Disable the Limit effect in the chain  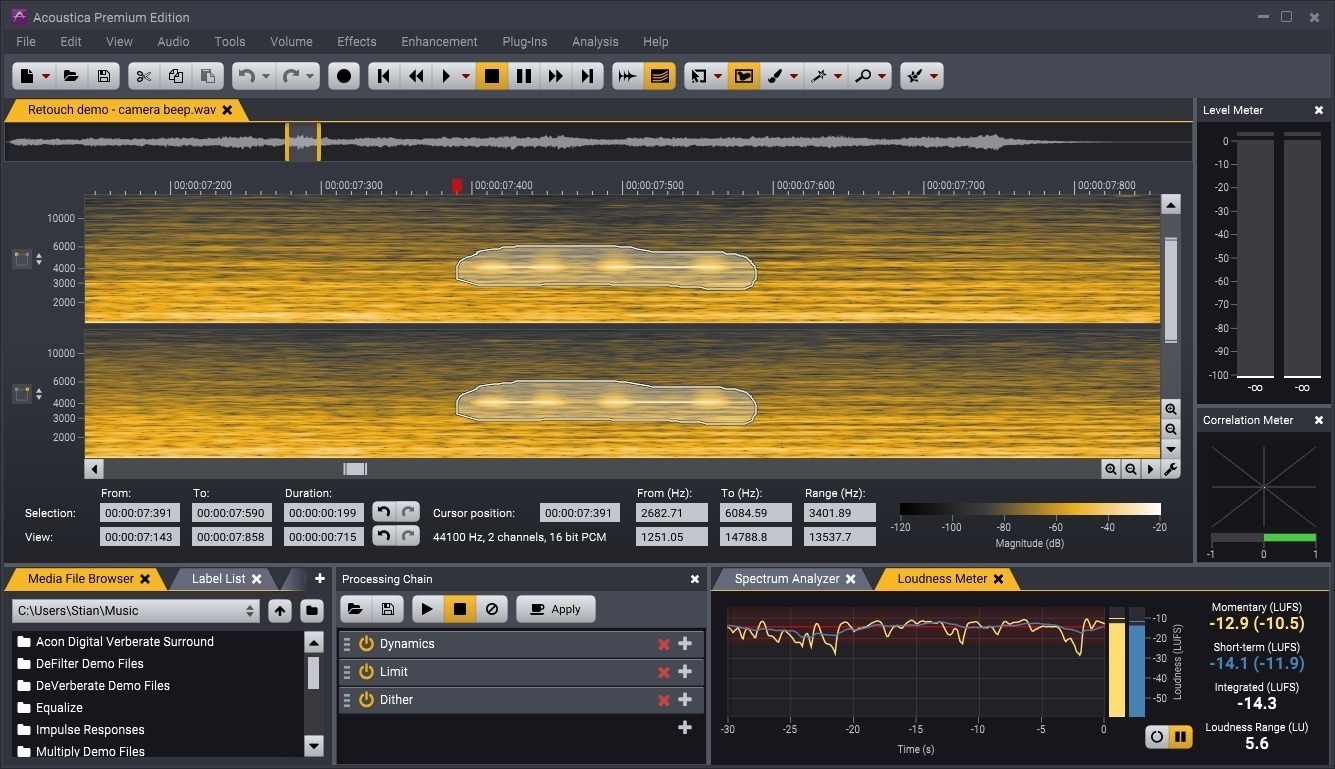pyautogui.click(x=366, y=671)
